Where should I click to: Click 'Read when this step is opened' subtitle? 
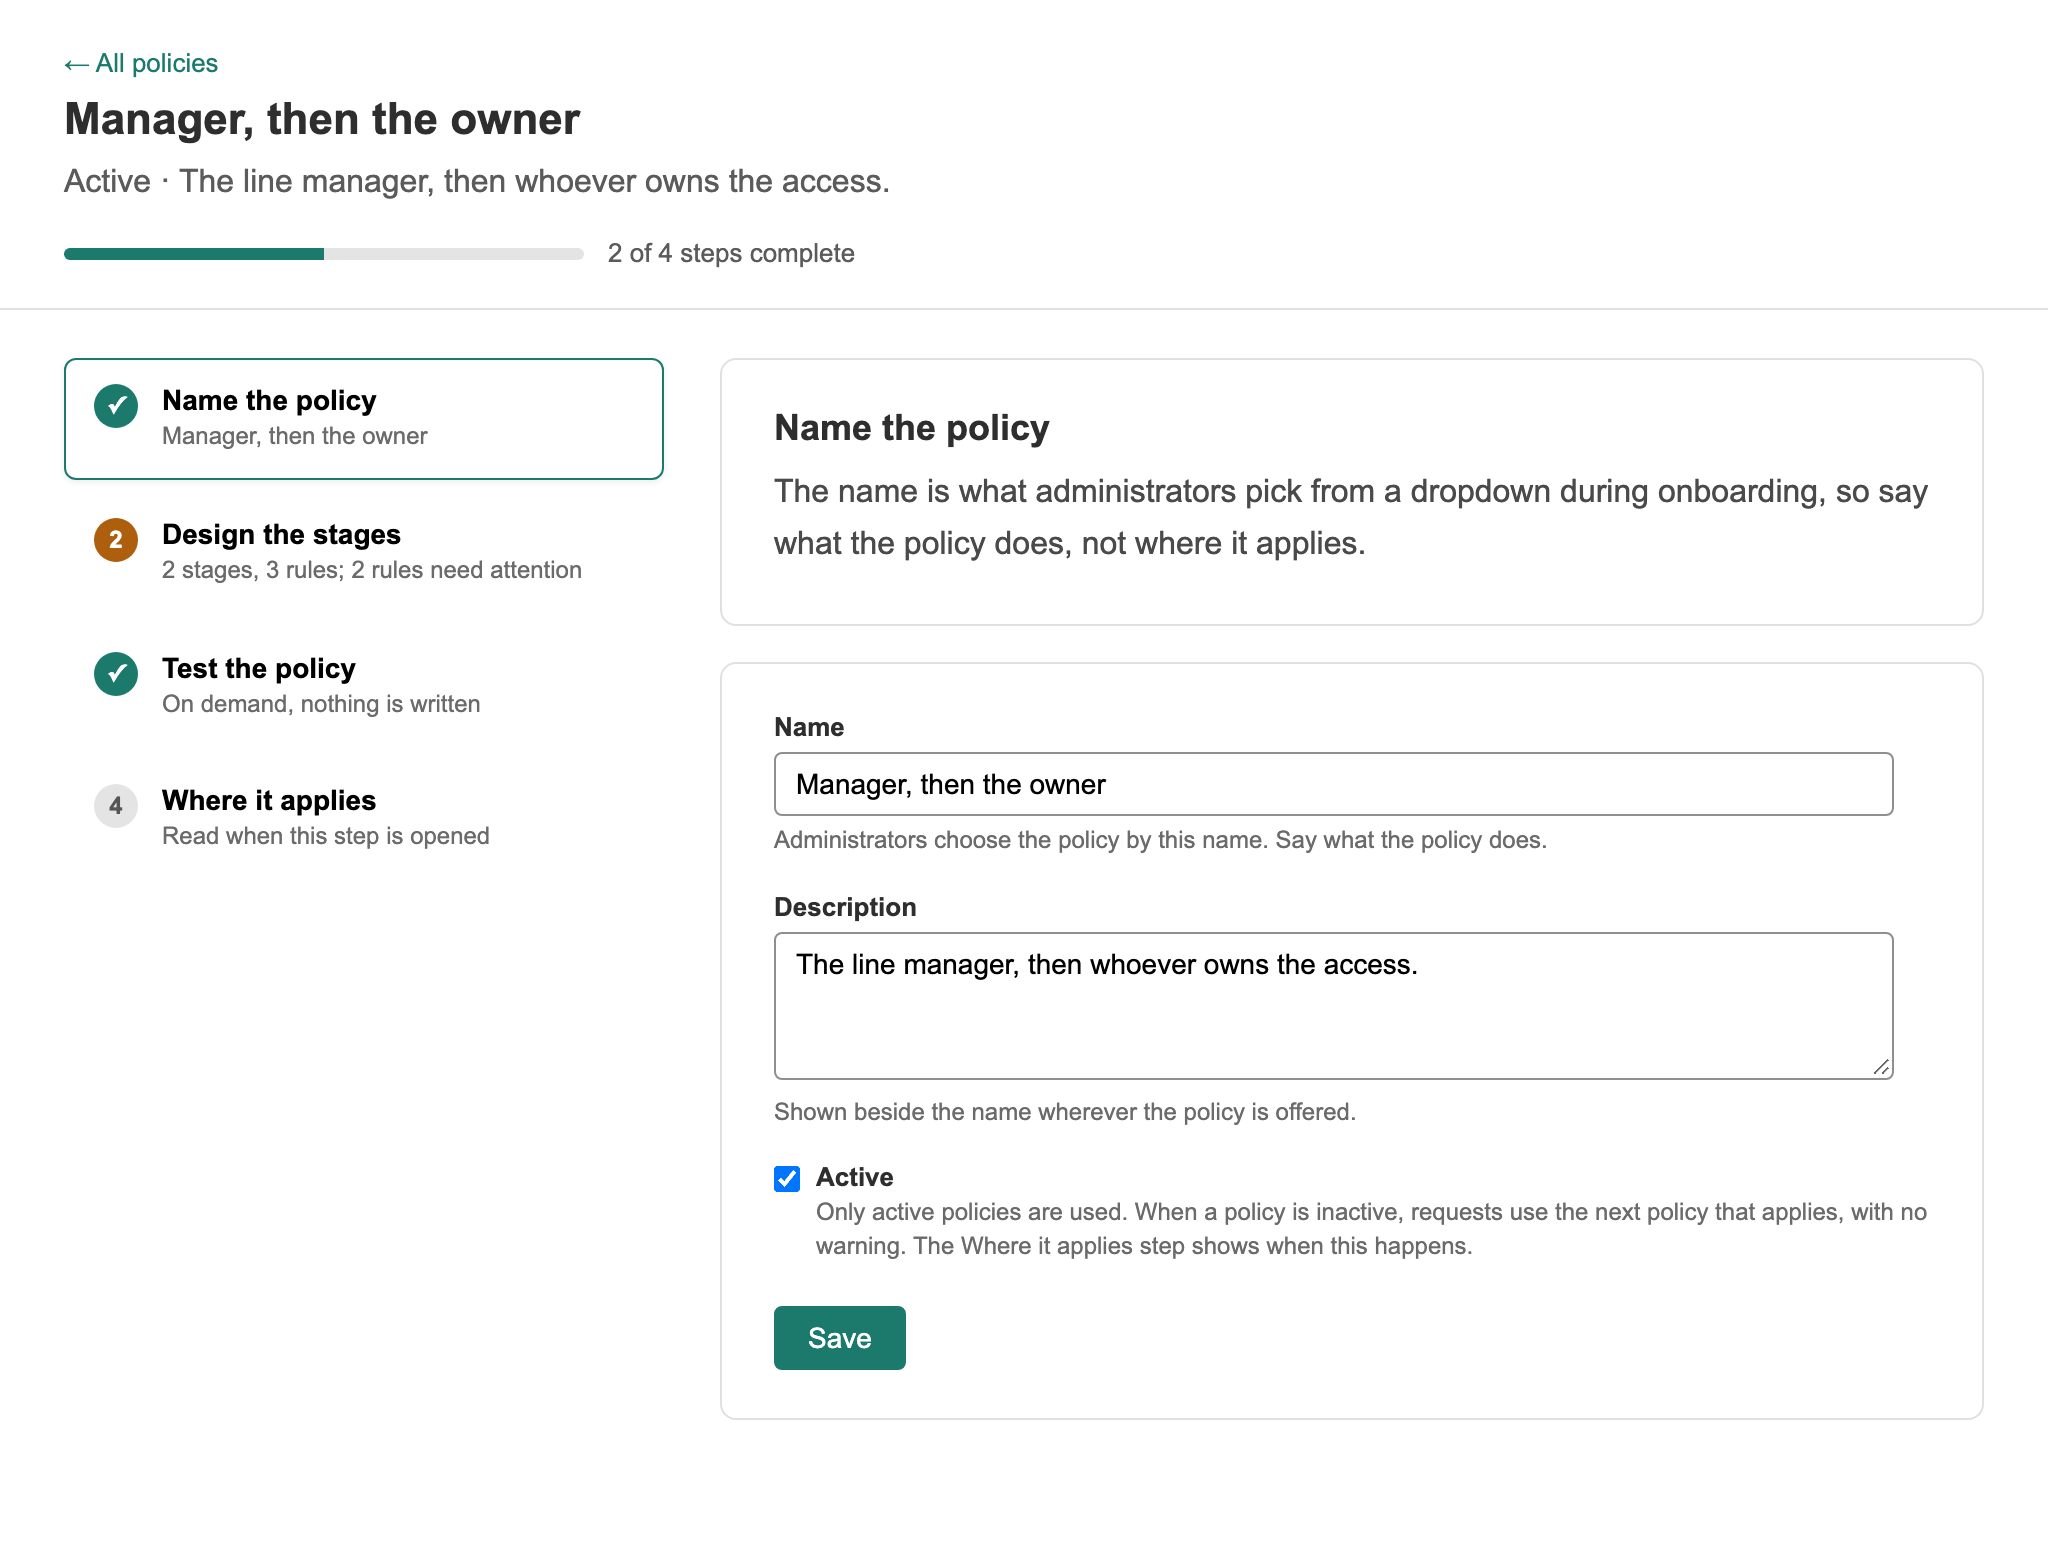[x=326, y=836]
